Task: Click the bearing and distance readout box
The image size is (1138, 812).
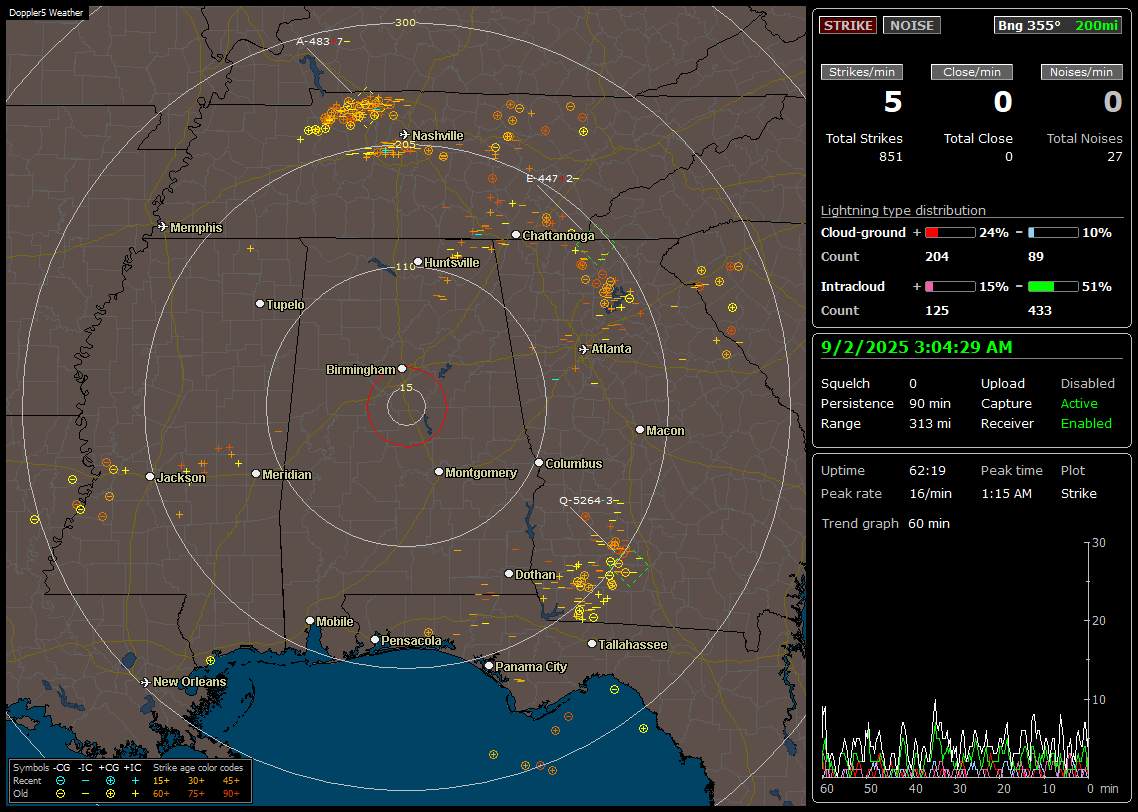Action: (1058, 25)
